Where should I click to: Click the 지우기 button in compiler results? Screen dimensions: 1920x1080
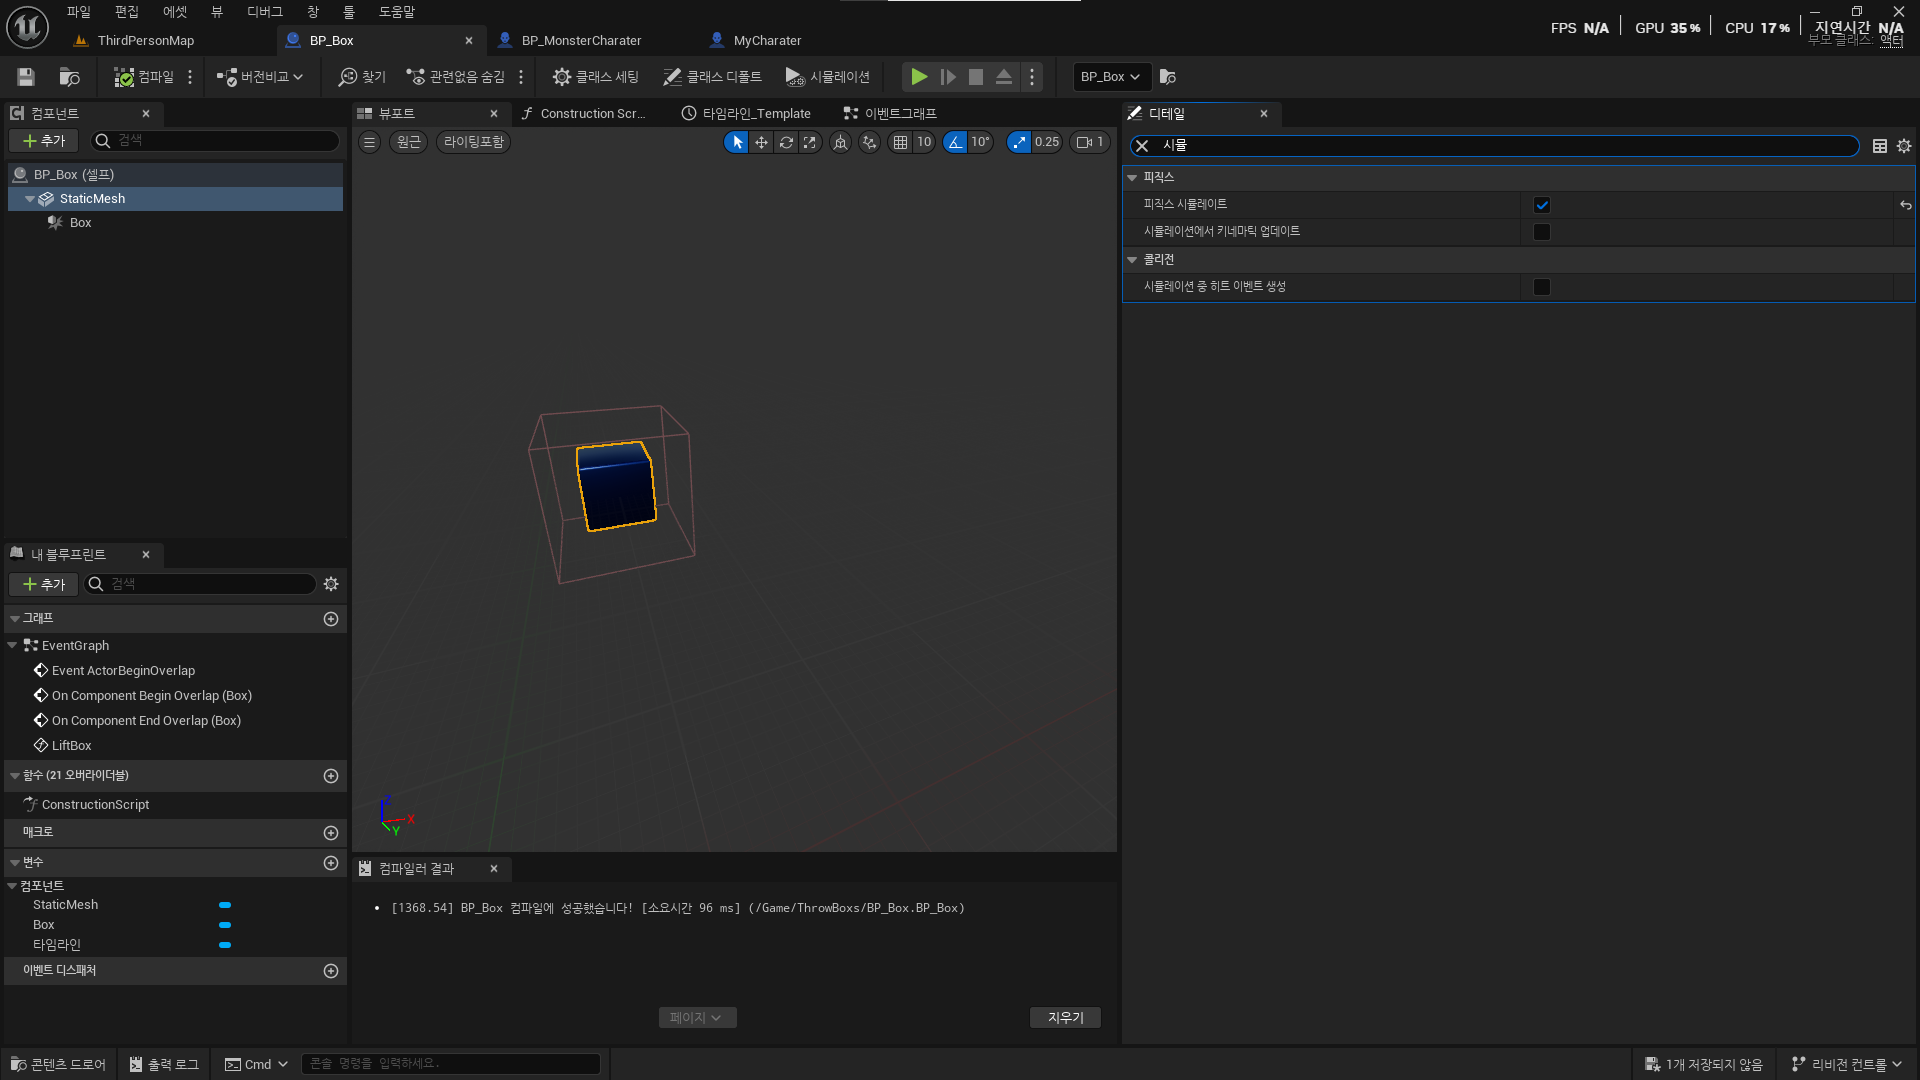1065,1017
